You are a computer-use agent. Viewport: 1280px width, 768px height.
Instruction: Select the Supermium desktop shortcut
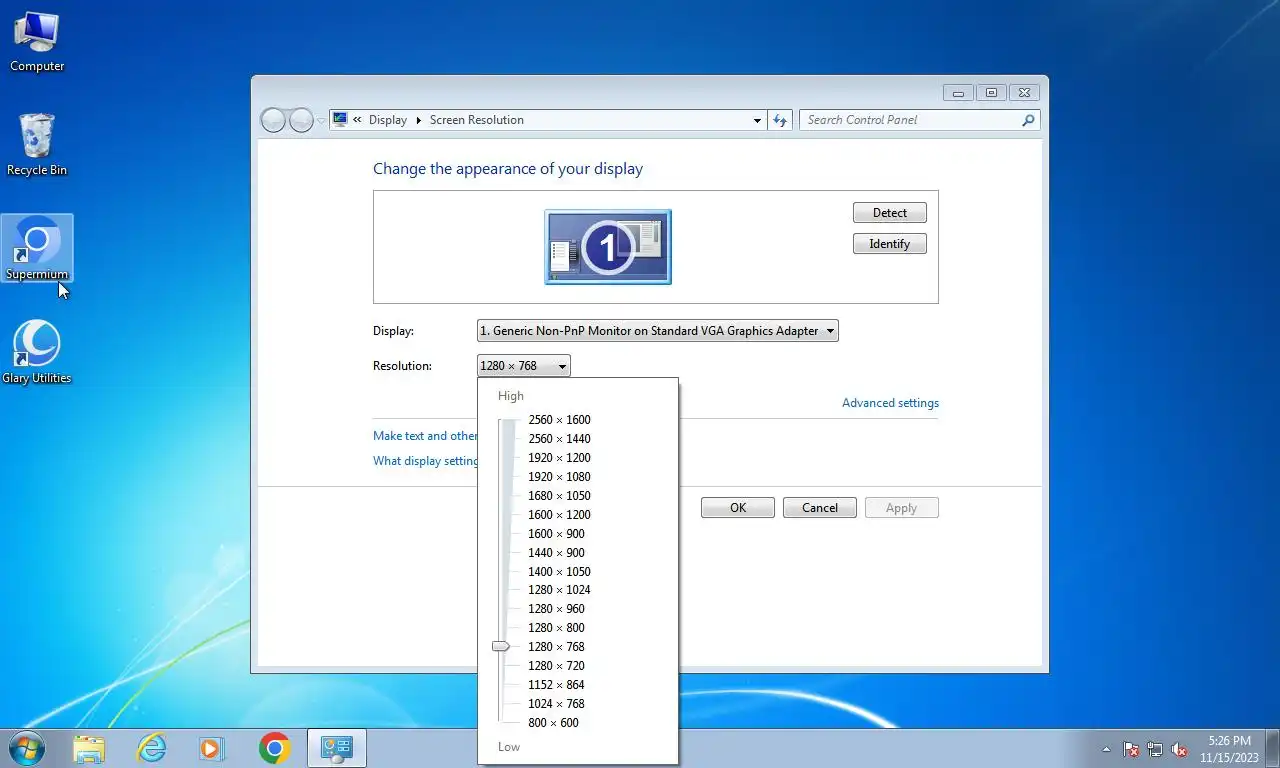pyautogui.click(x=37, y=248)
